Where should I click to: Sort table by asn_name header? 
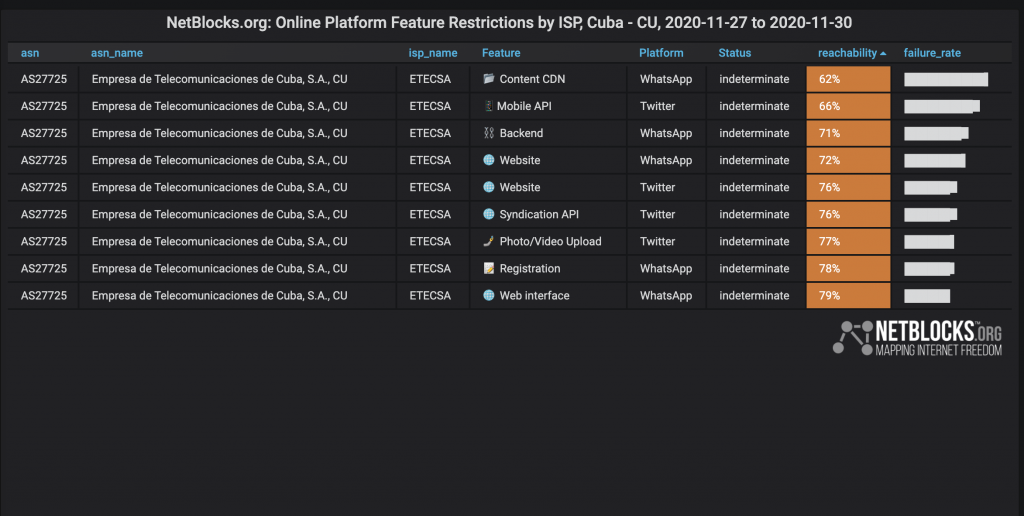(117, 53)
